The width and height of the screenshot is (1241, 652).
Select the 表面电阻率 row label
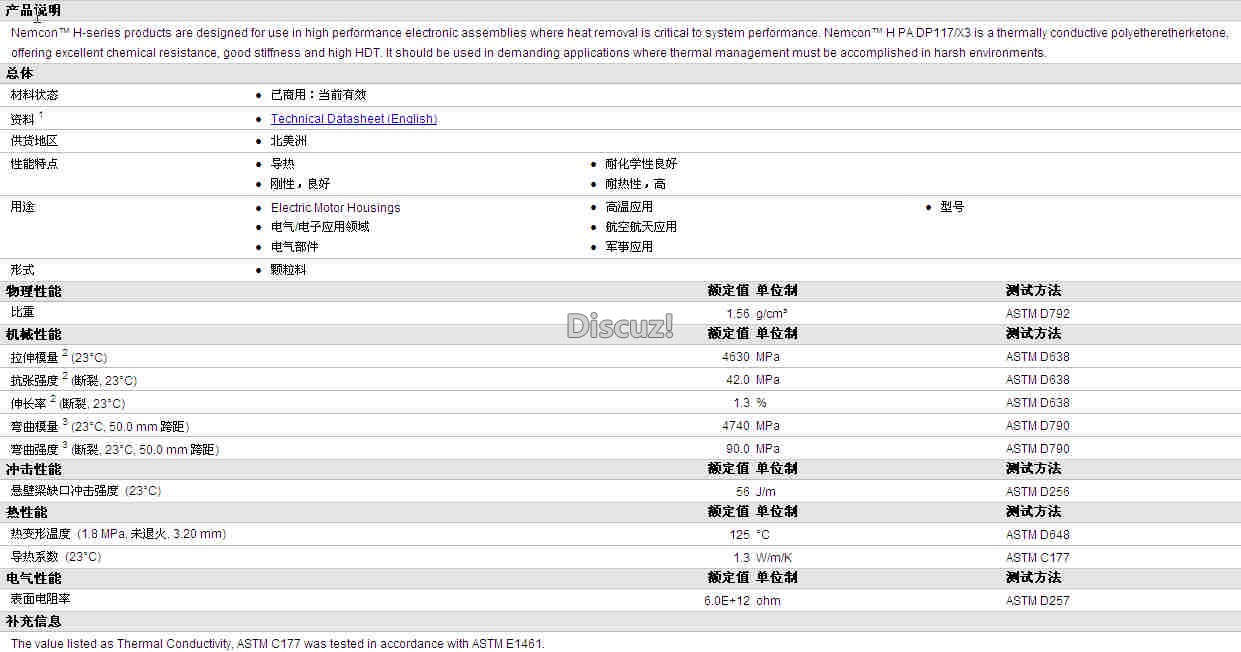pos(40,599)
